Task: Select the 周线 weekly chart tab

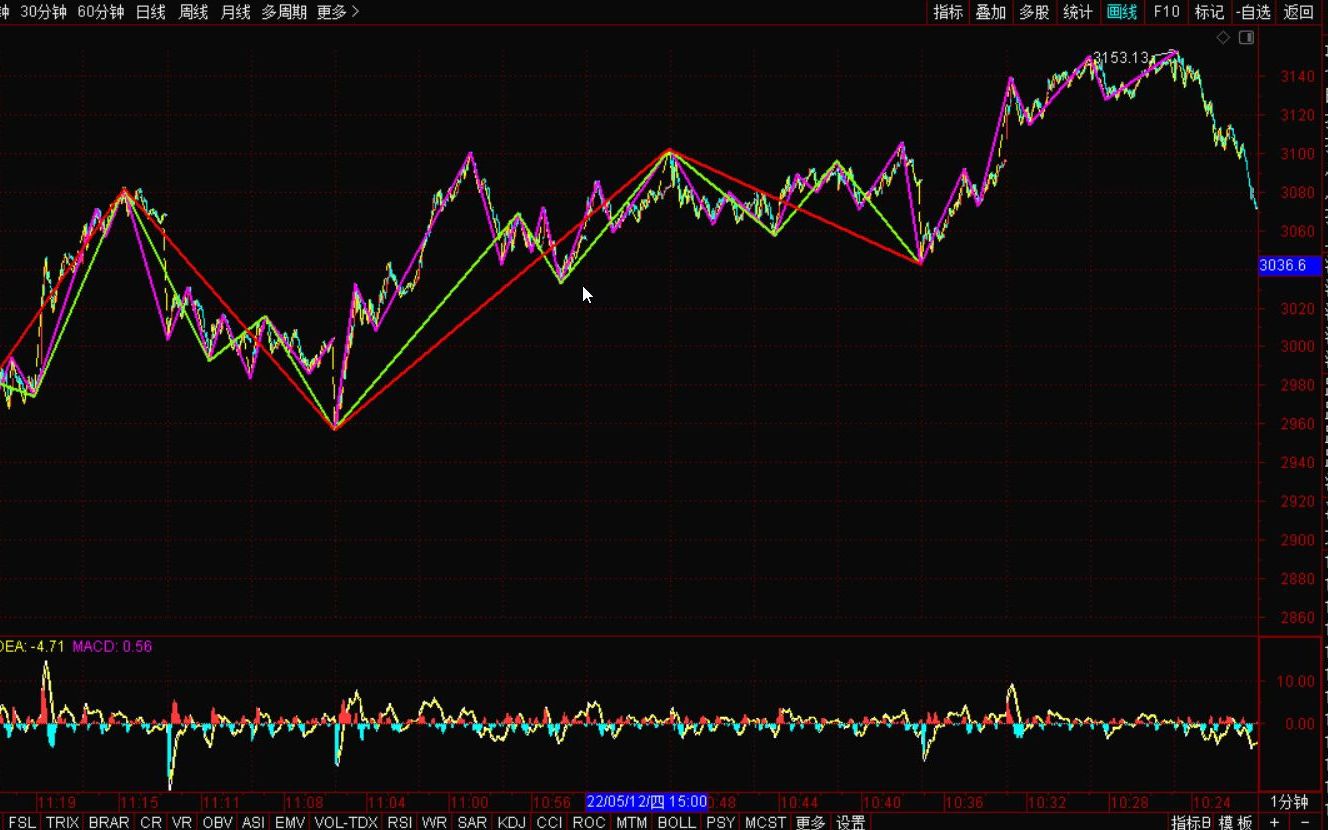Action: (193, 12)
